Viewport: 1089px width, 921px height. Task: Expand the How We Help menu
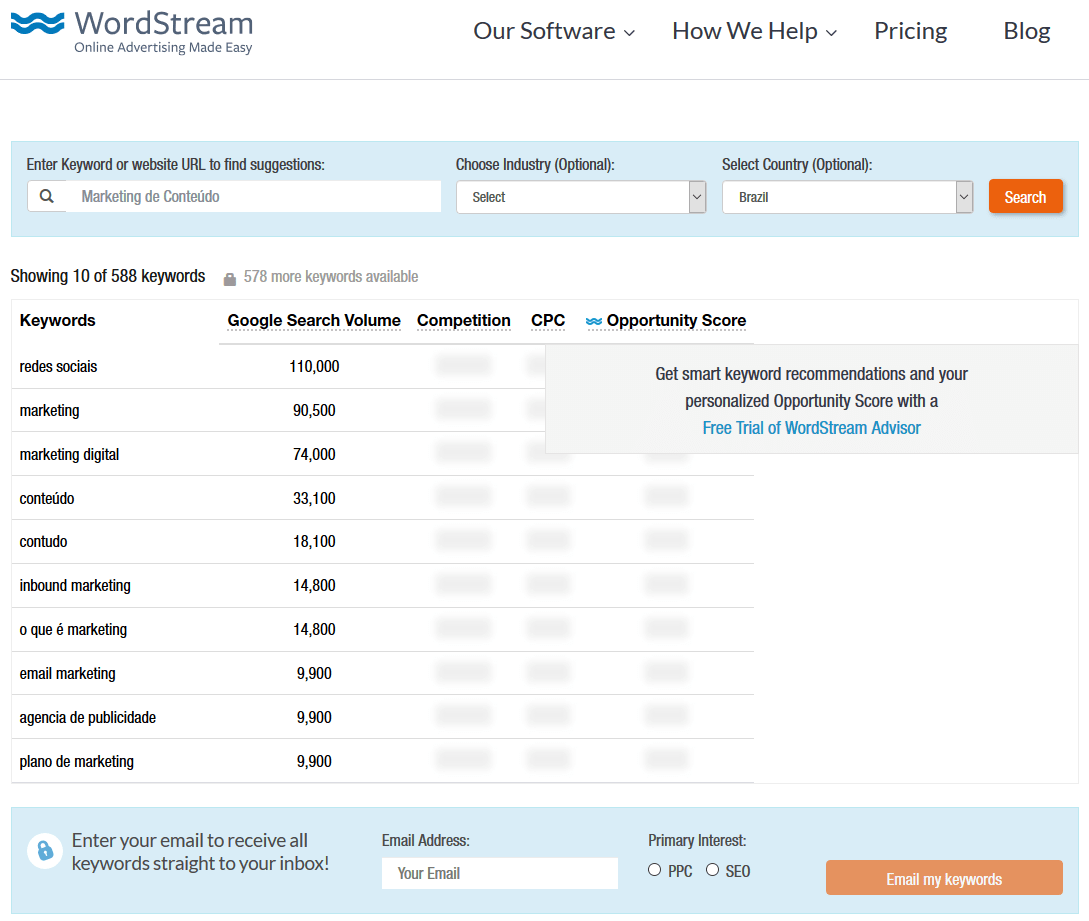pyautogui.click(x=754, y=32)
